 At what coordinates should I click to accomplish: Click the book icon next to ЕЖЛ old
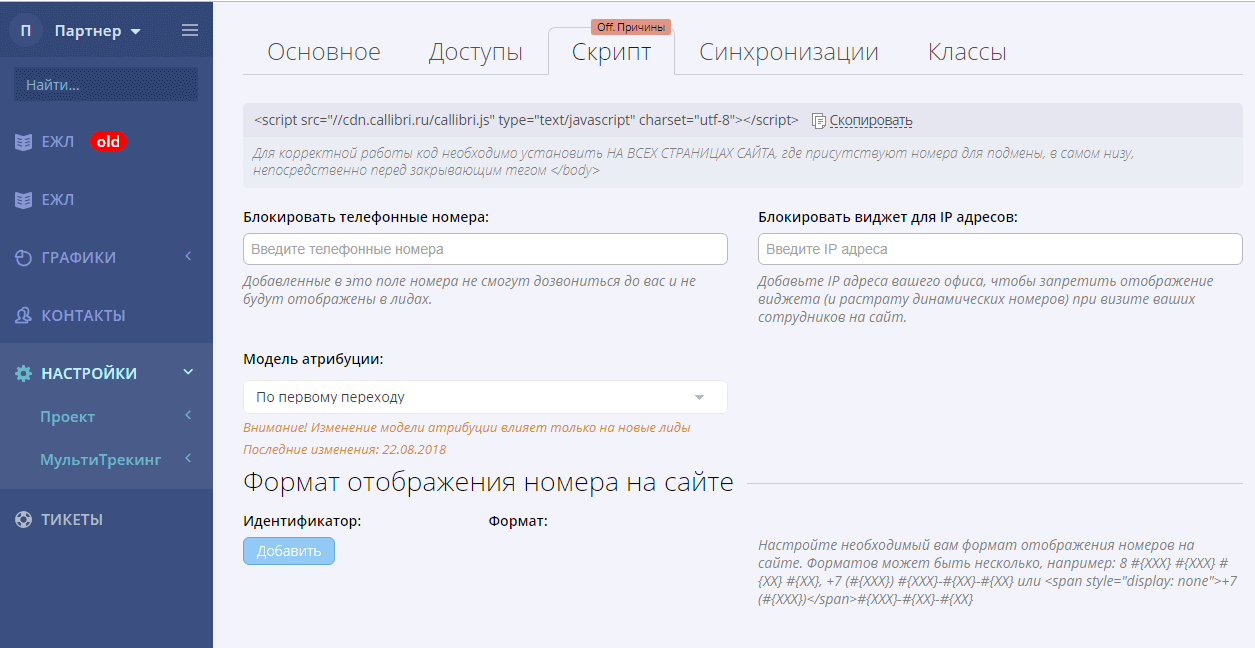click(x=23, y=142)
